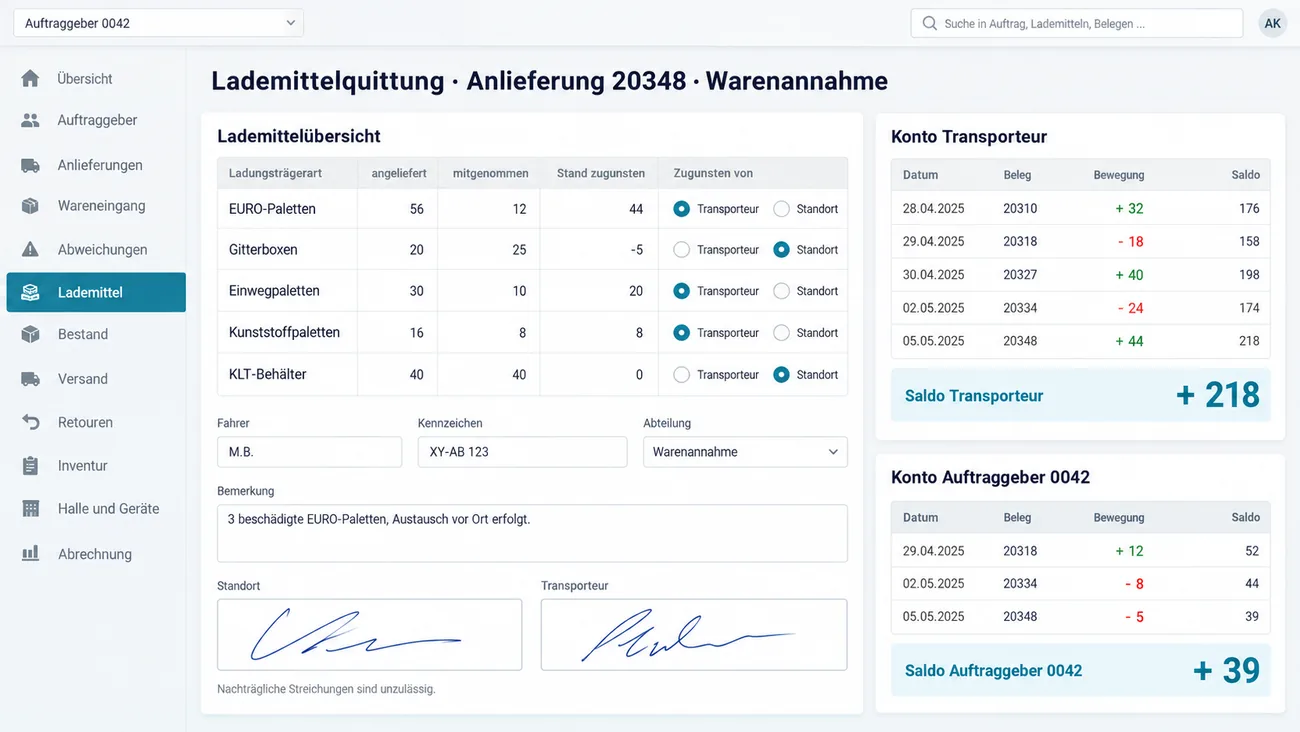Image resolution: width=1300 pixels, height=732 pixels.
Task: Click the Gitterboxen row label
Action: tap(263, 250)
